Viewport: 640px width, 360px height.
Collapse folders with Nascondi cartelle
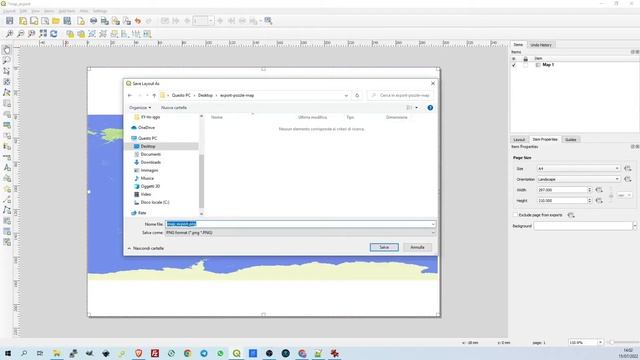(146, 248)
